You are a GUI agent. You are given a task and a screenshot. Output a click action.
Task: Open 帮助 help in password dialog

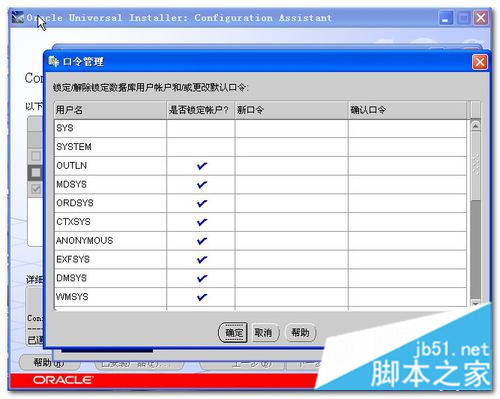[300, 332]
